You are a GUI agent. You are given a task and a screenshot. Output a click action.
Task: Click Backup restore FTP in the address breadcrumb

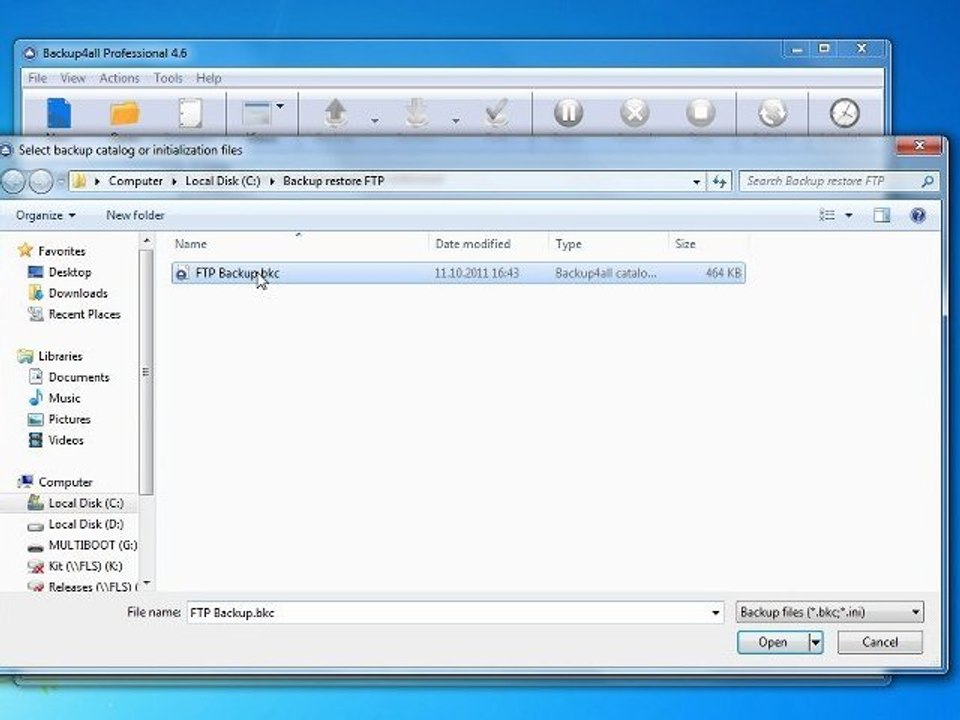click(x=334, y=181)
